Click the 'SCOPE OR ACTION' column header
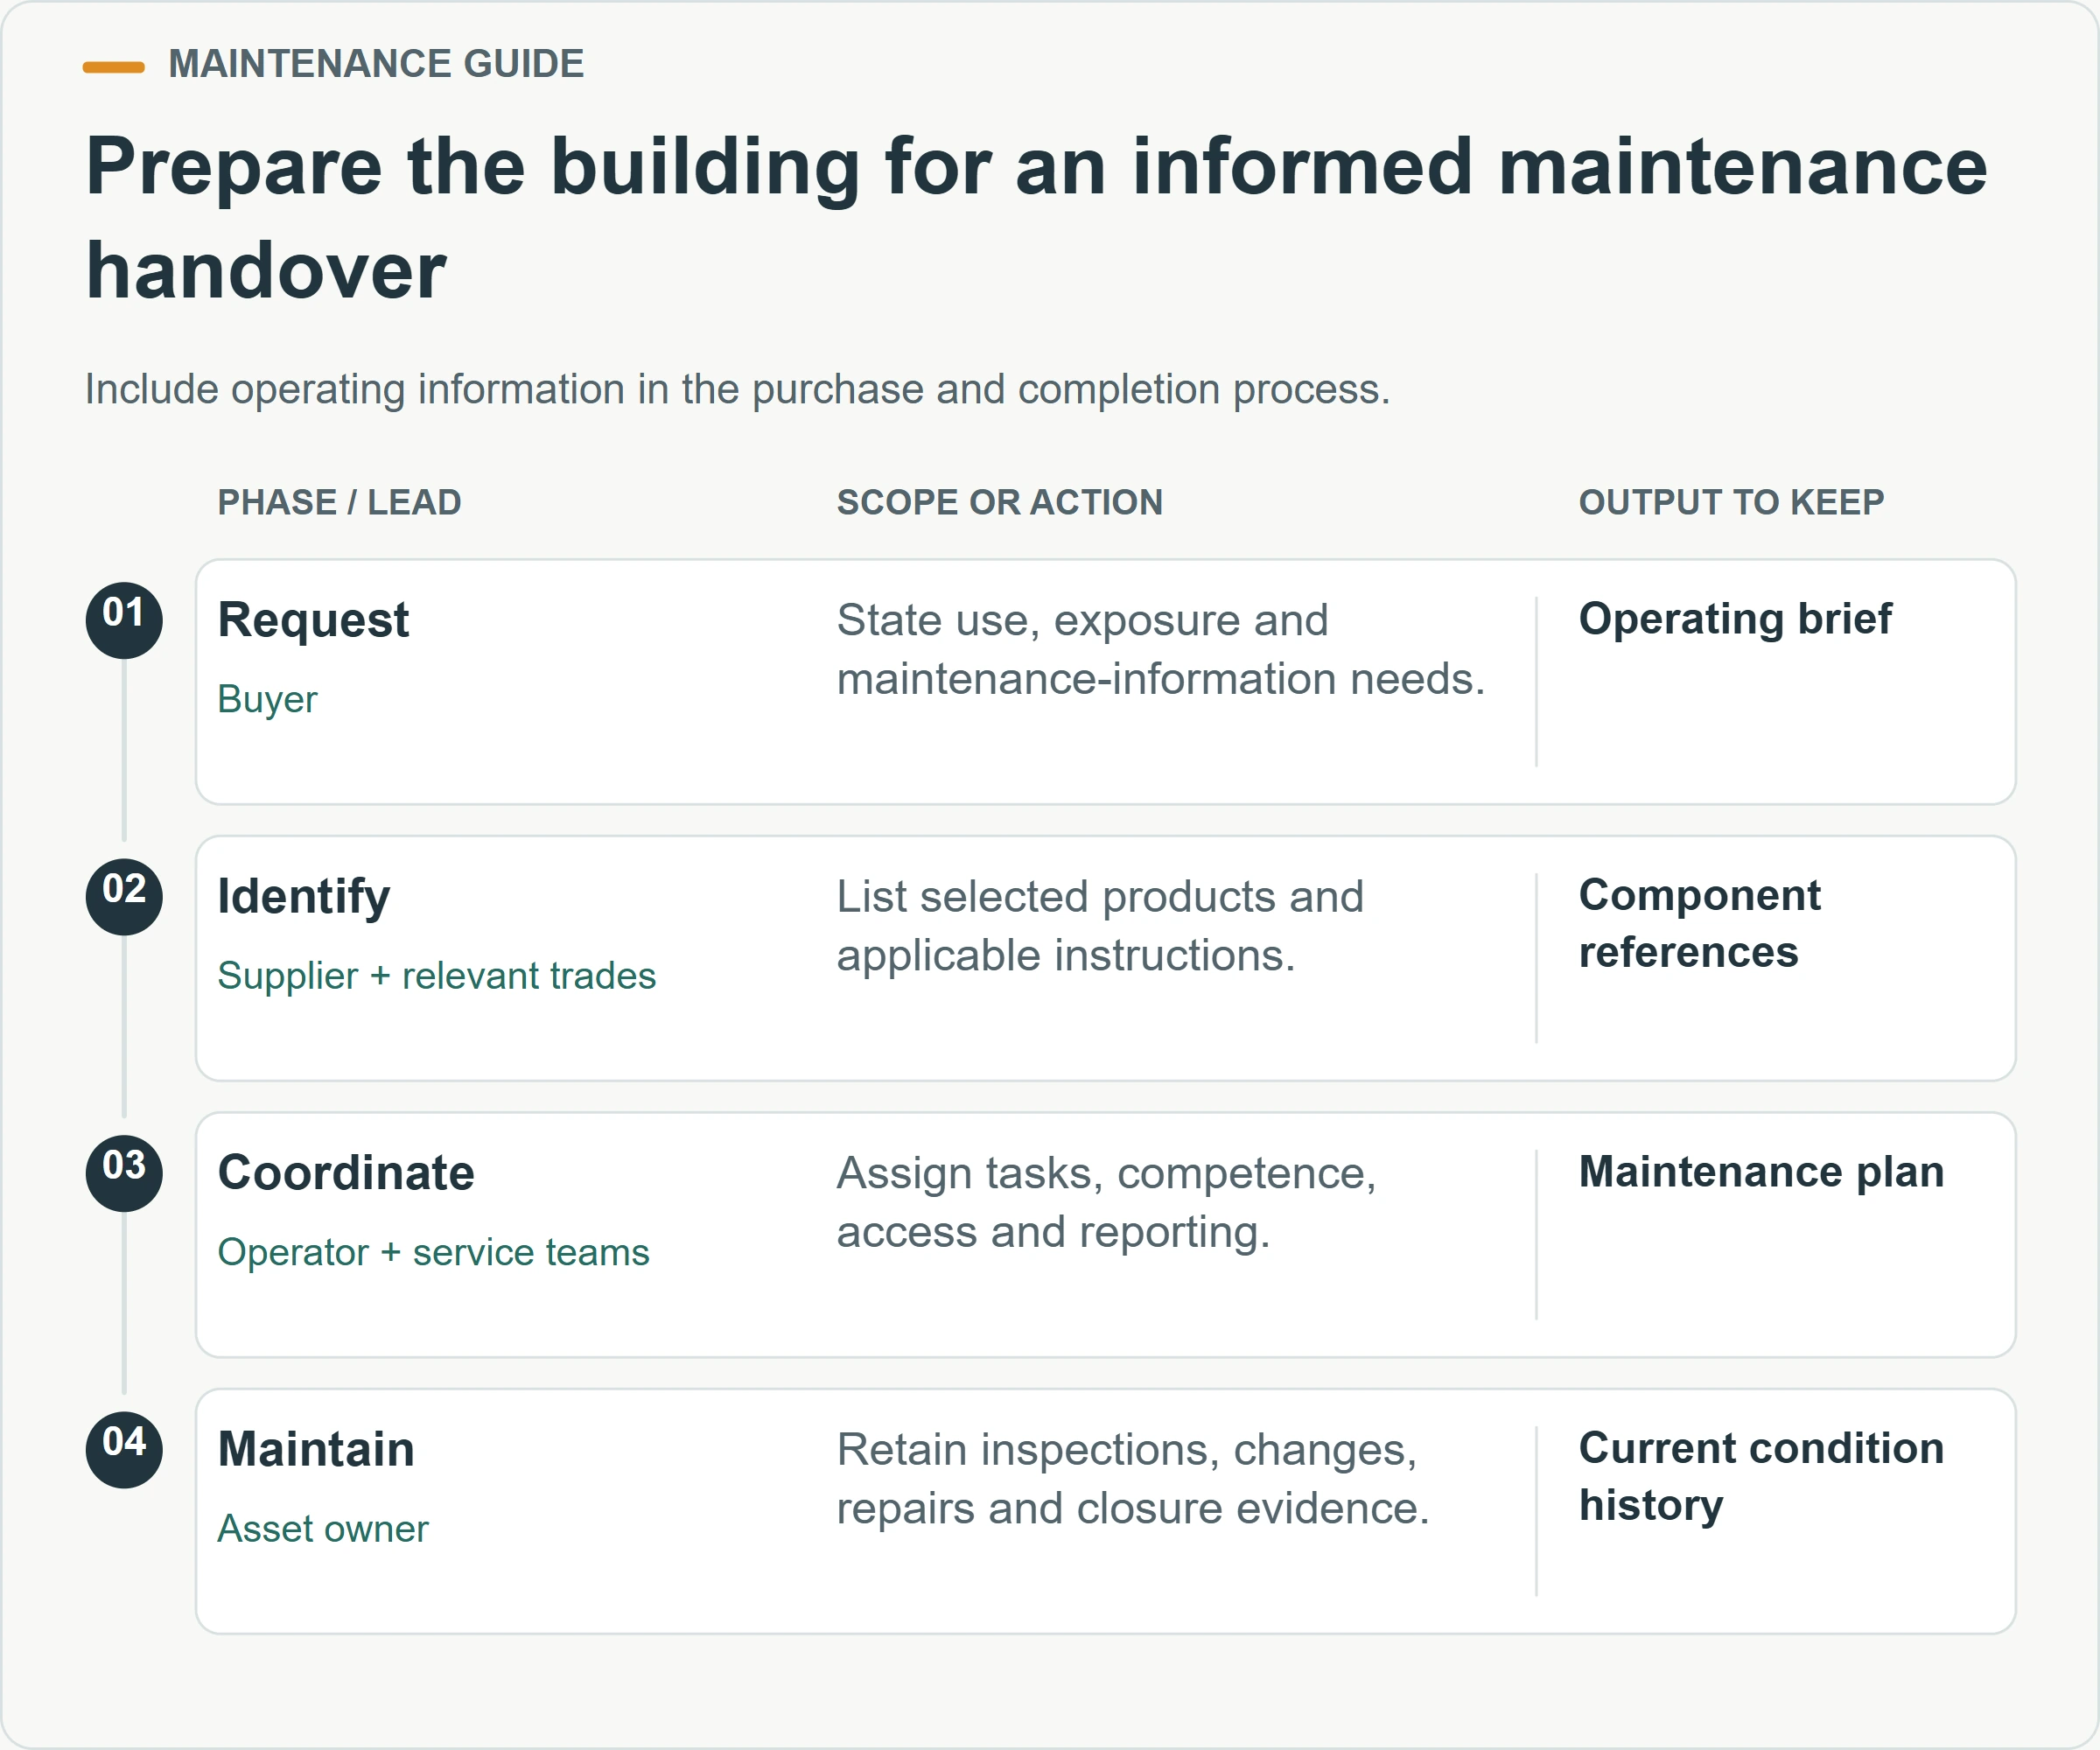Image resolution: width=2100 pixels, height=1750 pixels. pos(999,502)
